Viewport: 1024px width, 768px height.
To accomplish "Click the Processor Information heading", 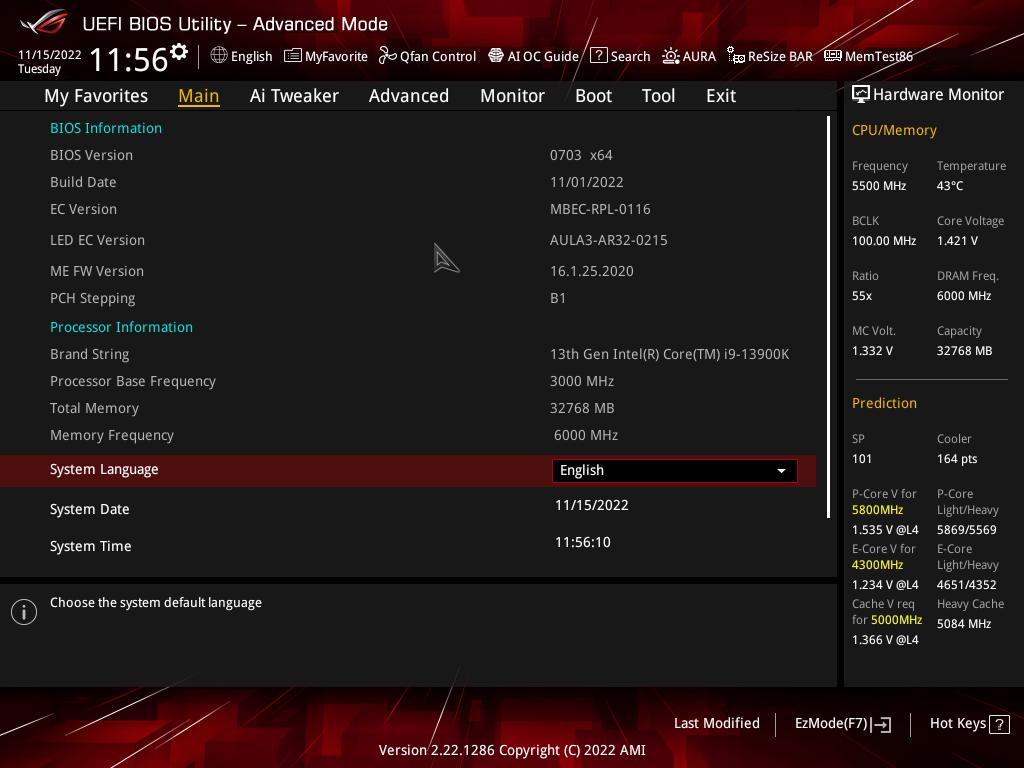I will (121, 327).
